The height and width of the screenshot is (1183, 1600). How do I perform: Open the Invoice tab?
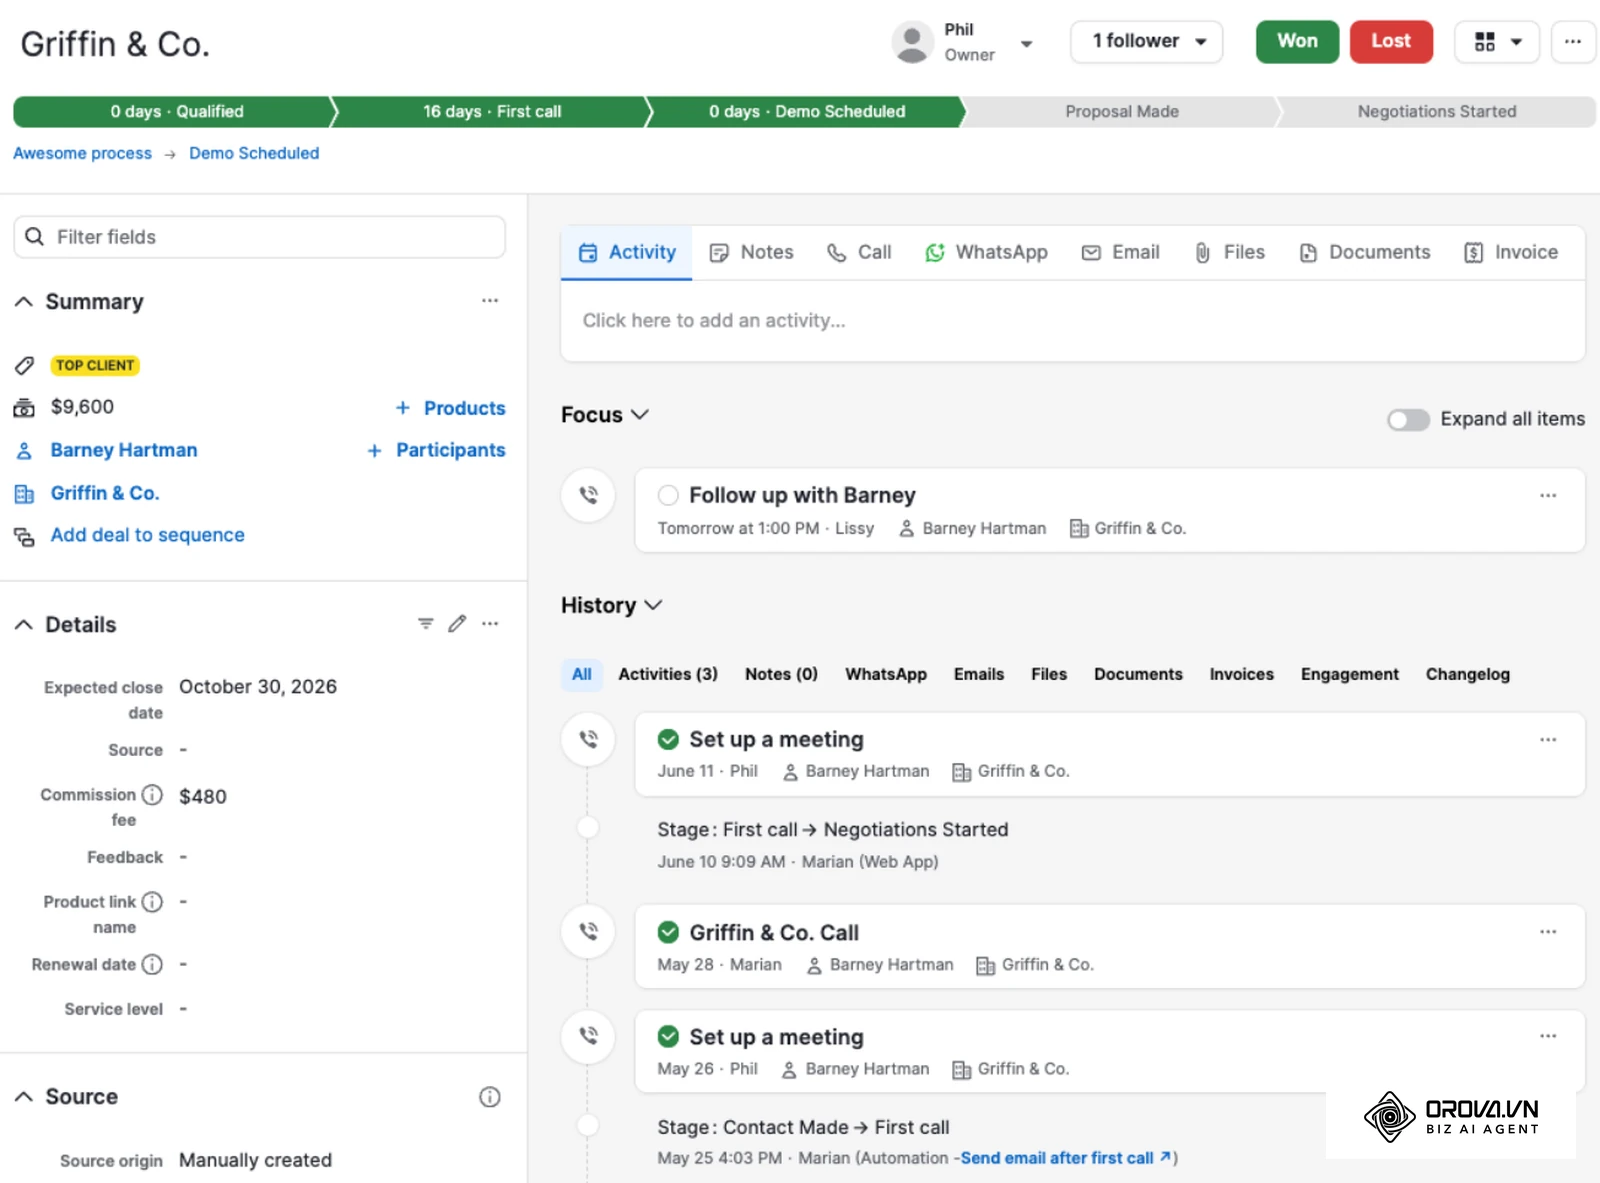point(1510,253)
